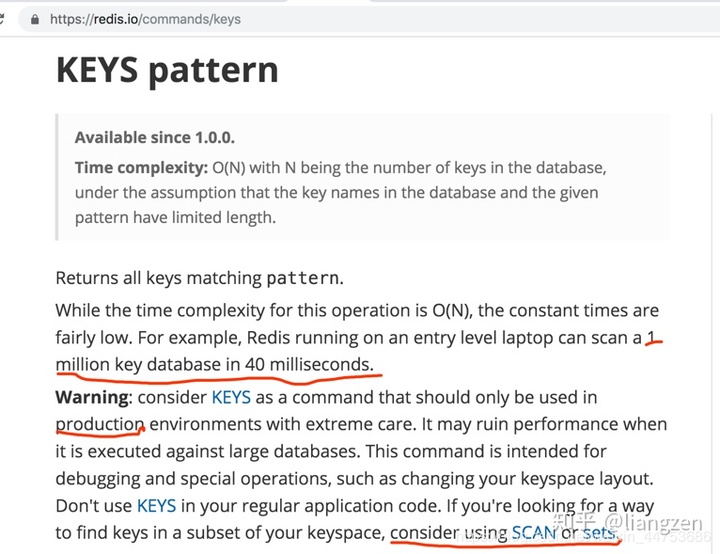This screenshot has height=554, width=720.
Task: Click the 'https://' protocol part of the URL
Action: (71, 18)
